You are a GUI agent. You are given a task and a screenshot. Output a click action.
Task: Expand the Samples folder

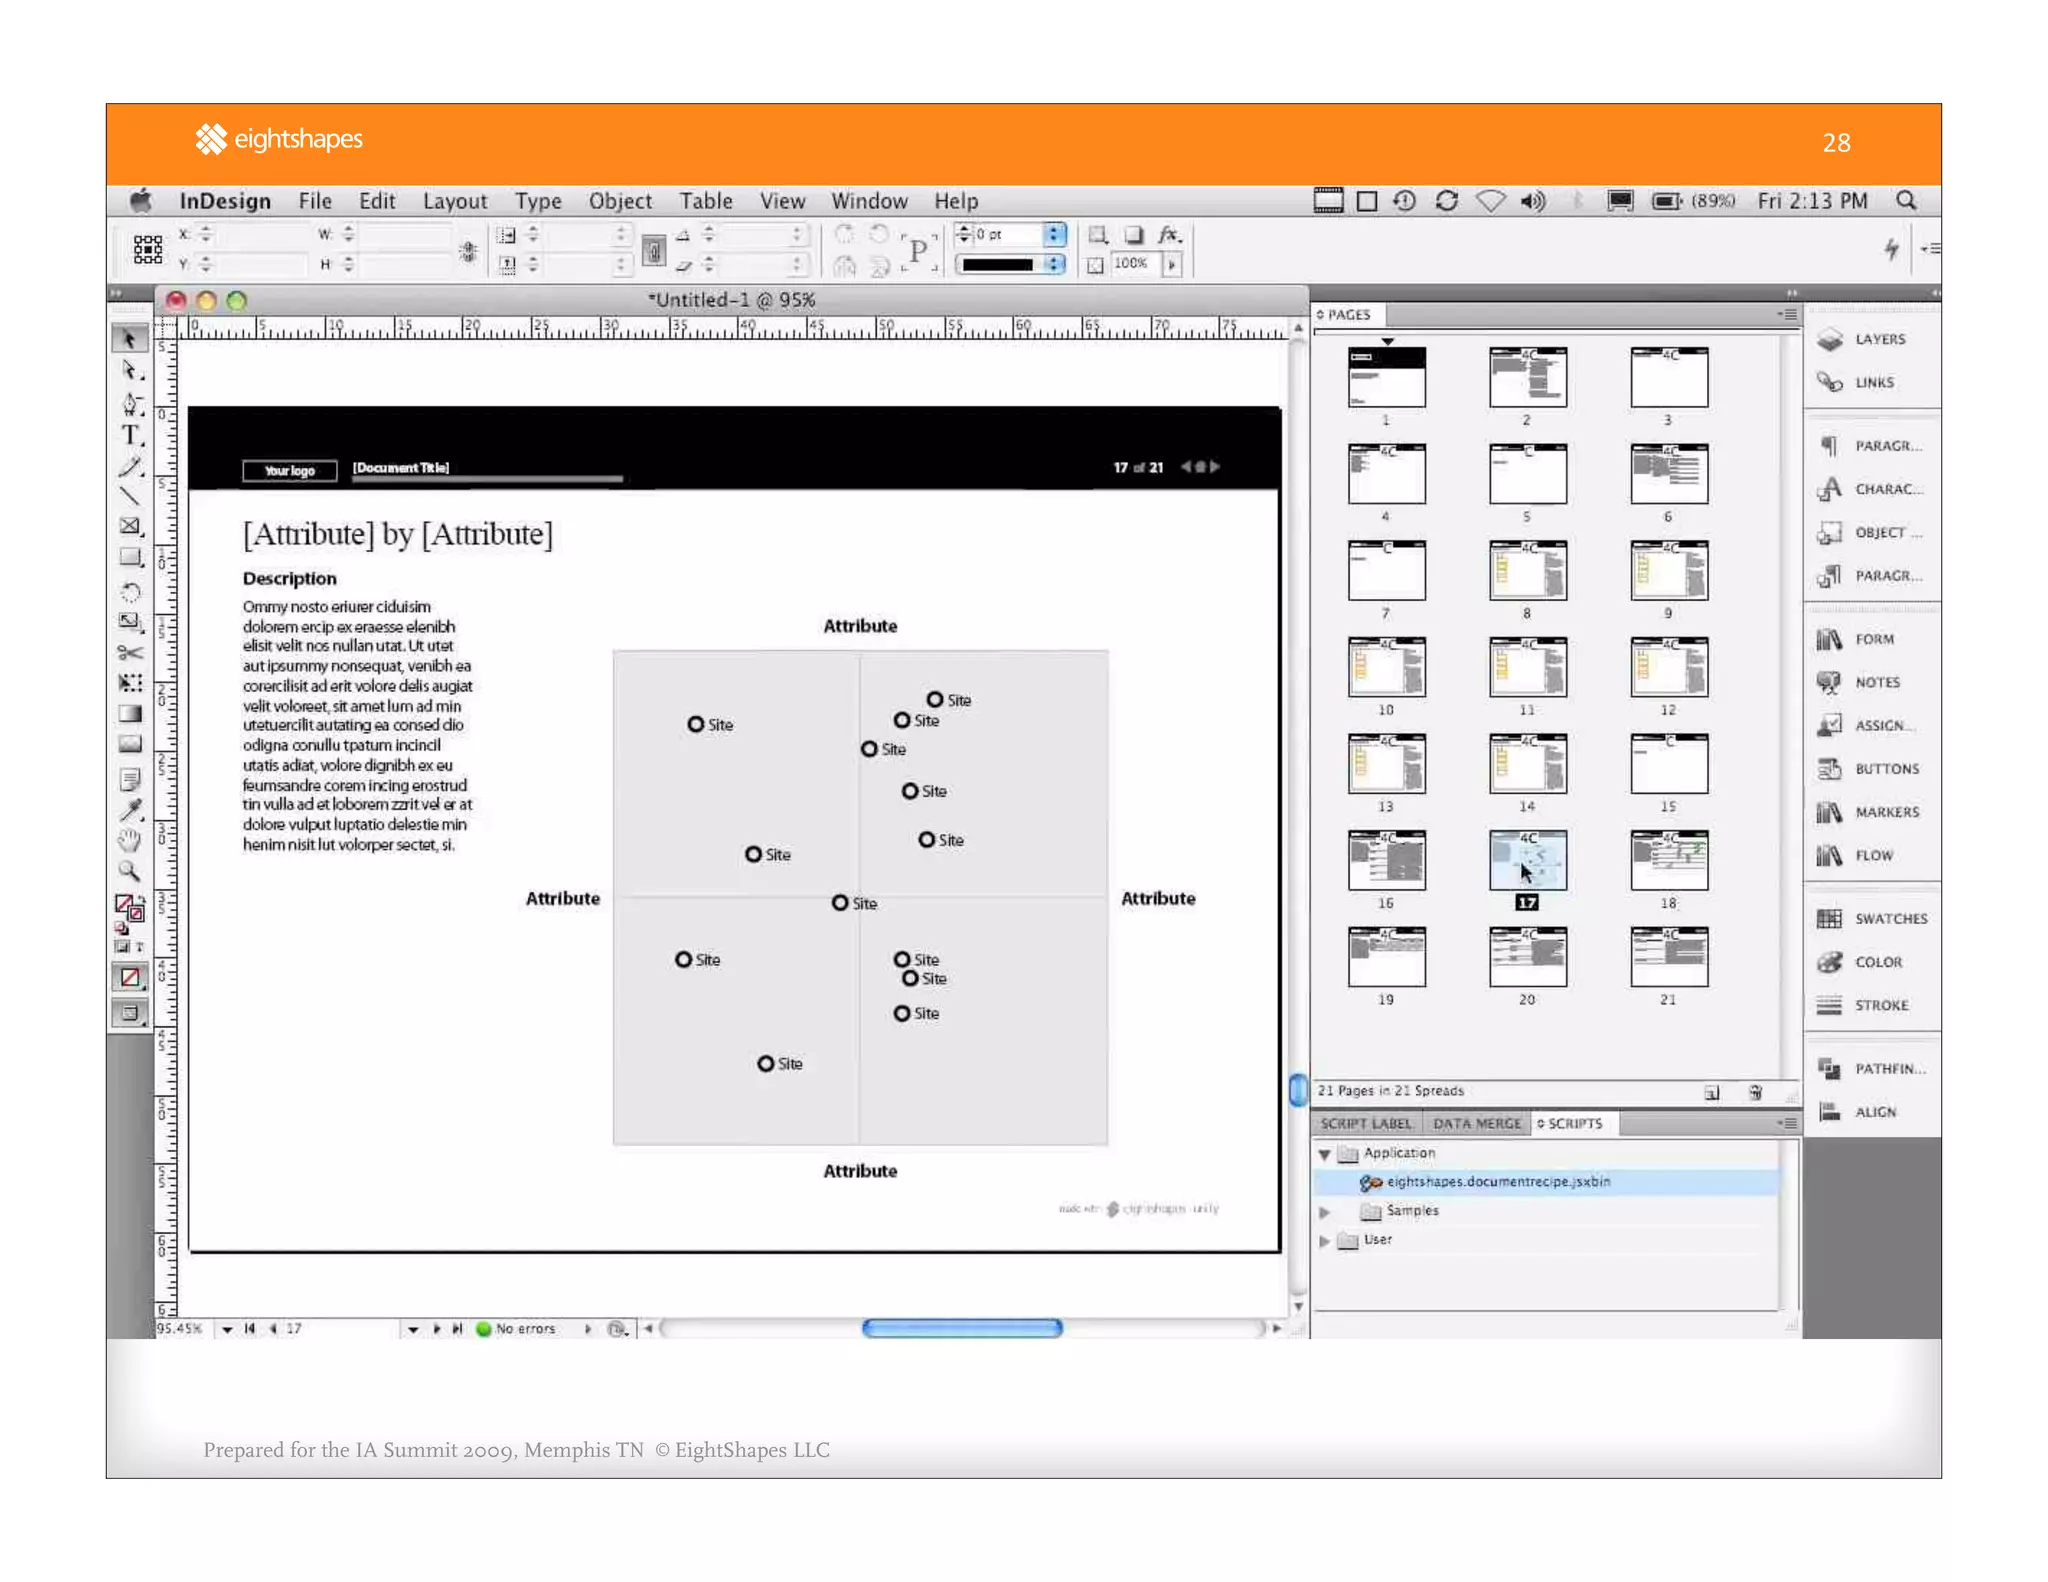1325,1211
